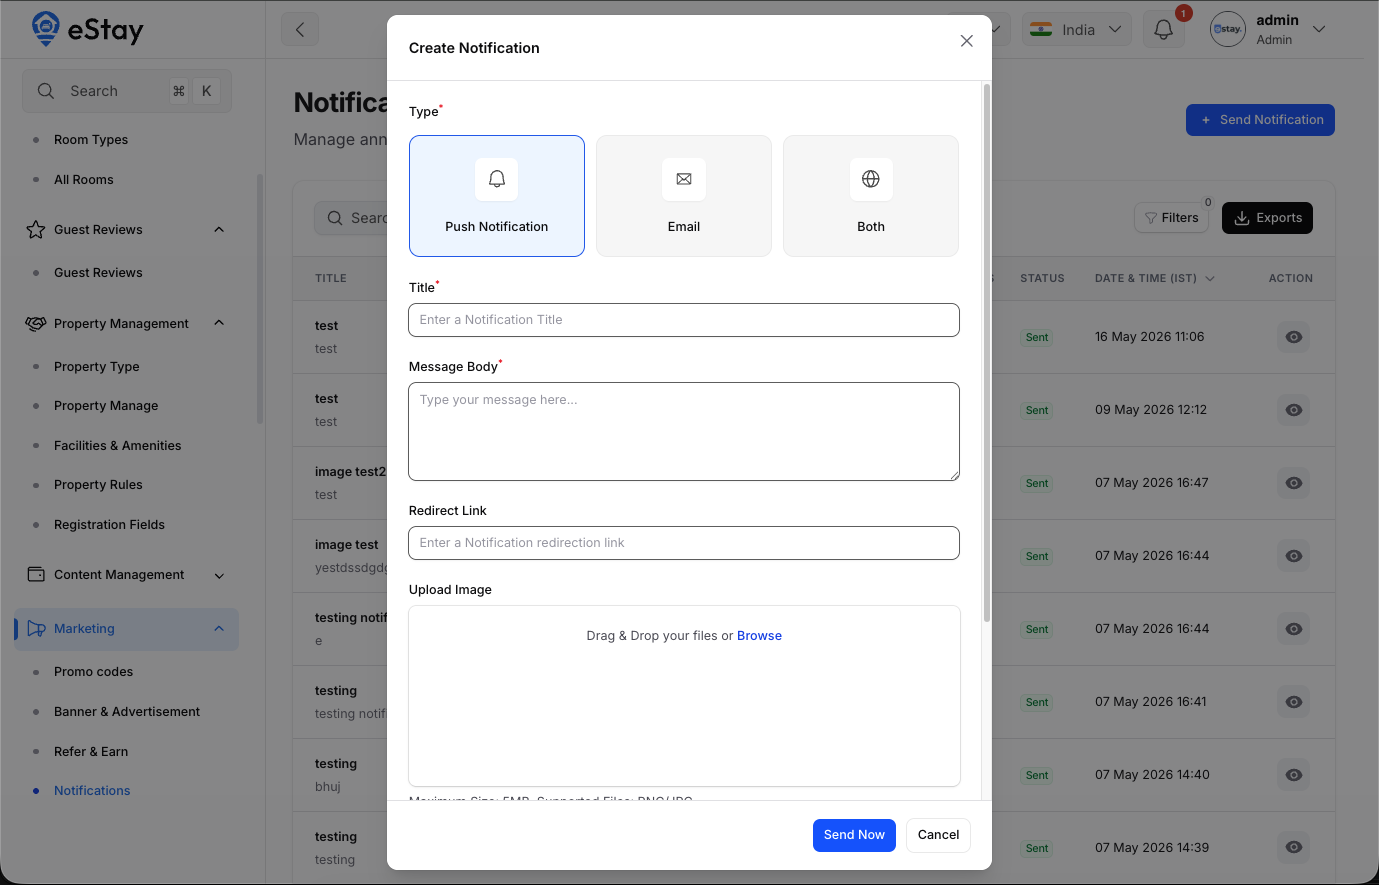Focus the notification Title input
The image size is (1379, 885).
(684, 320)
